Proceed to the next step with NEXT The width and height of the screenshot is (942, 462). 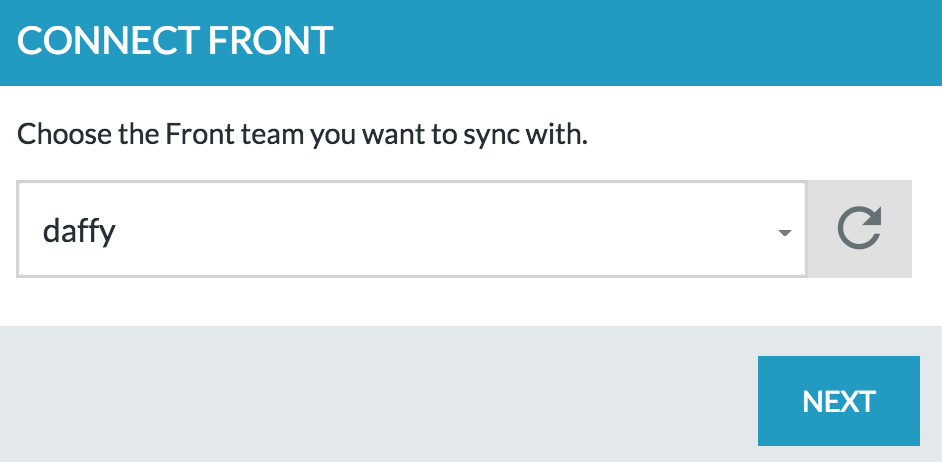coord(839,401)
